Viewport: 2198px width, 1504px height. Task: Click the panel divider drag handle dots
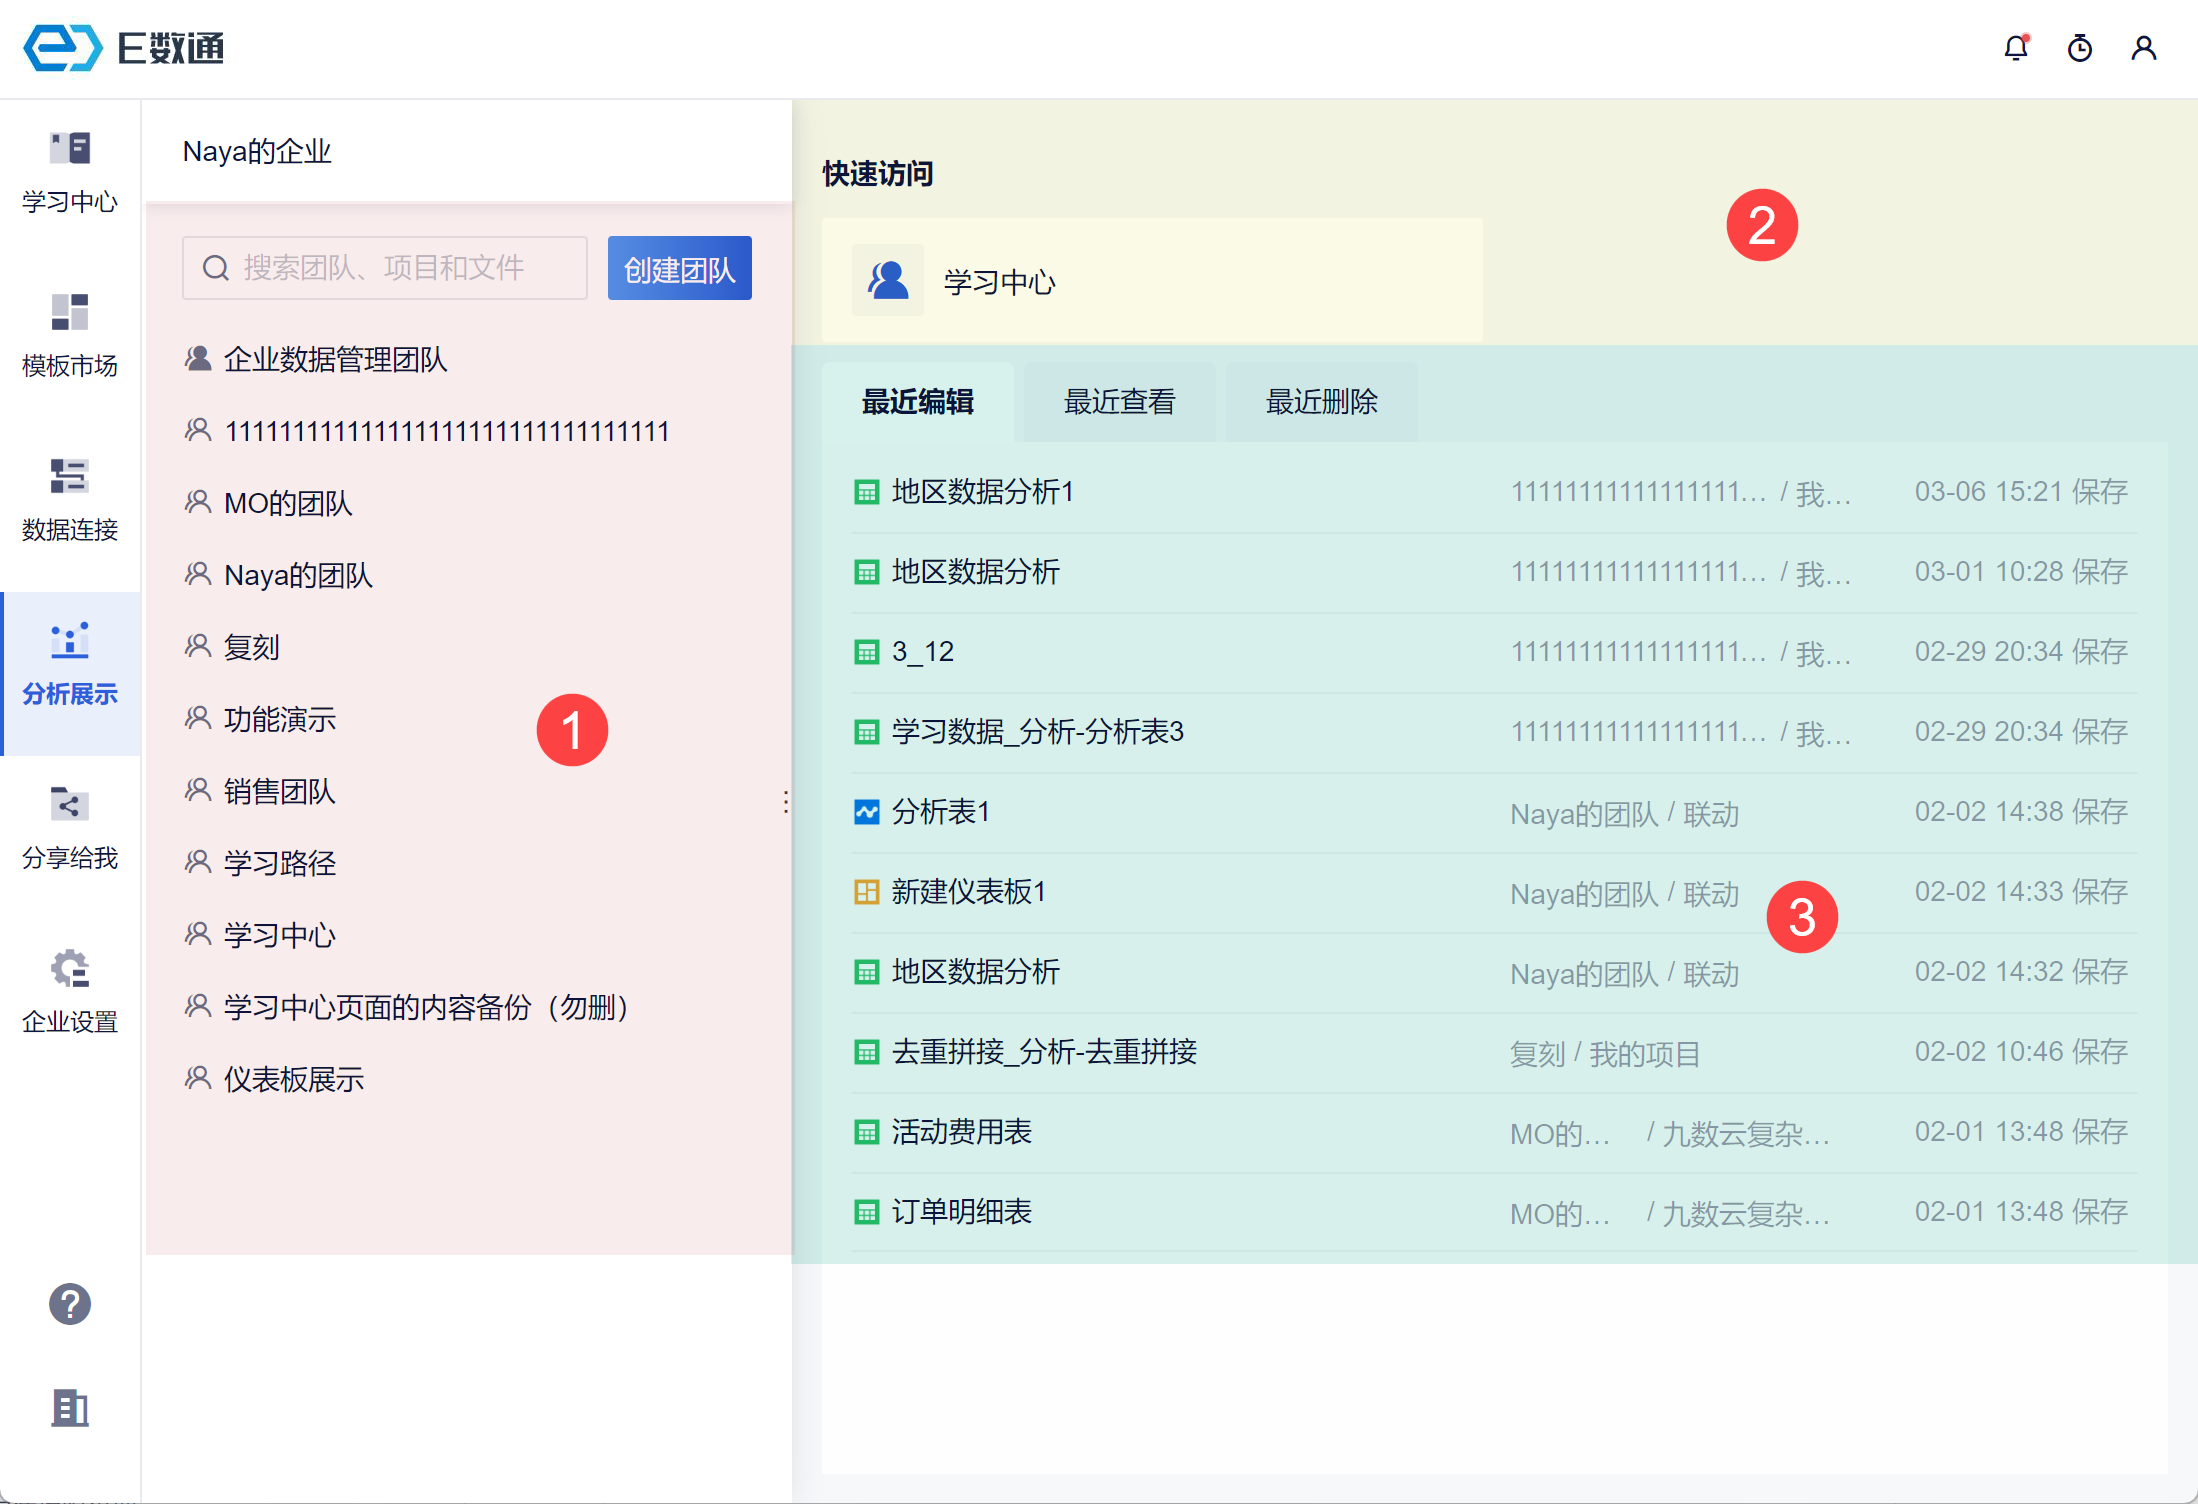click(786, 802)
